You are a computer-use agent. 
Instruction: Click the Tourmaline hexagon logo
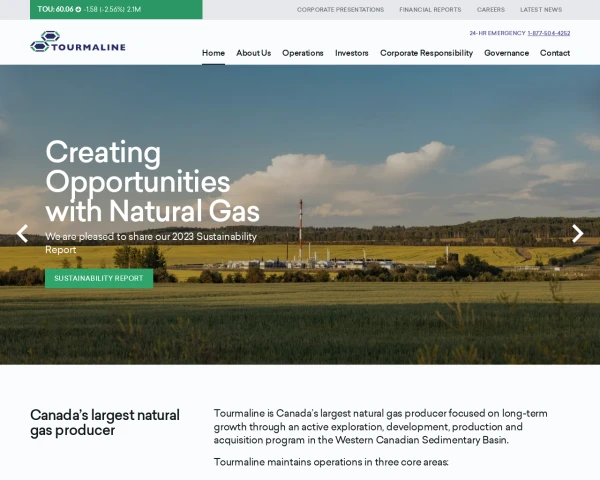(45, 41)
